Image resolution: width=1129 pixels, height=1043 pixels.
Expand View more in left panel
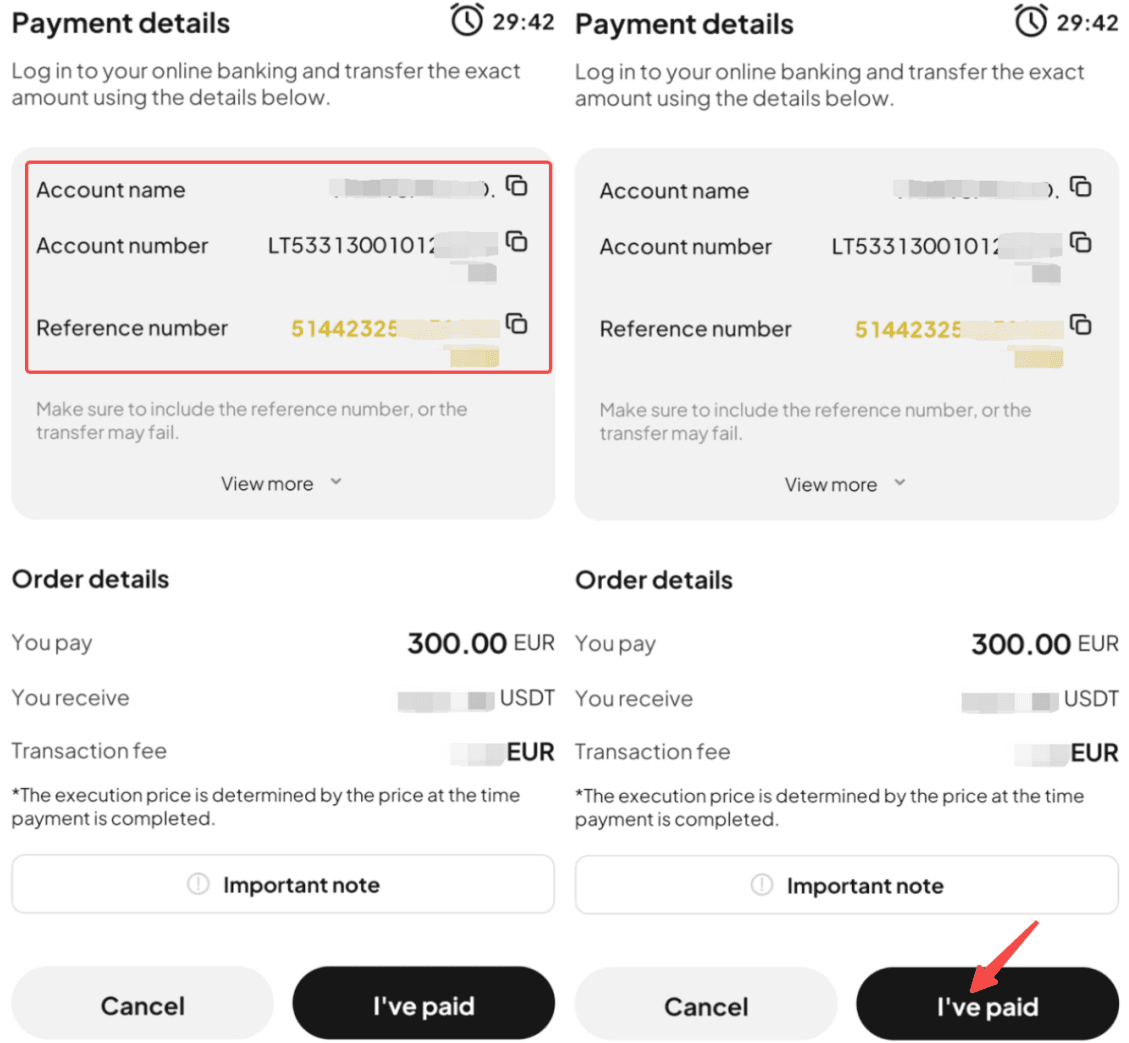pyautogui.click(x=281, y=484)
